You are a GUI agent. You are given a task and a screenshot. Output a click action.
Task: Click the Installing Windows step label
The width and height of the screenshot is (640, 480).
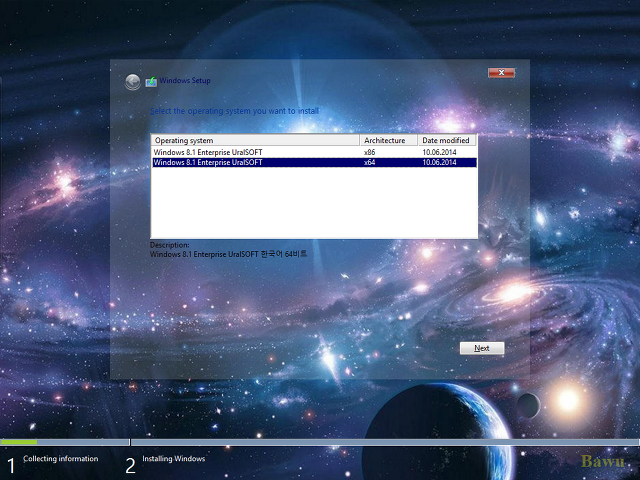[x=174, y=459]
